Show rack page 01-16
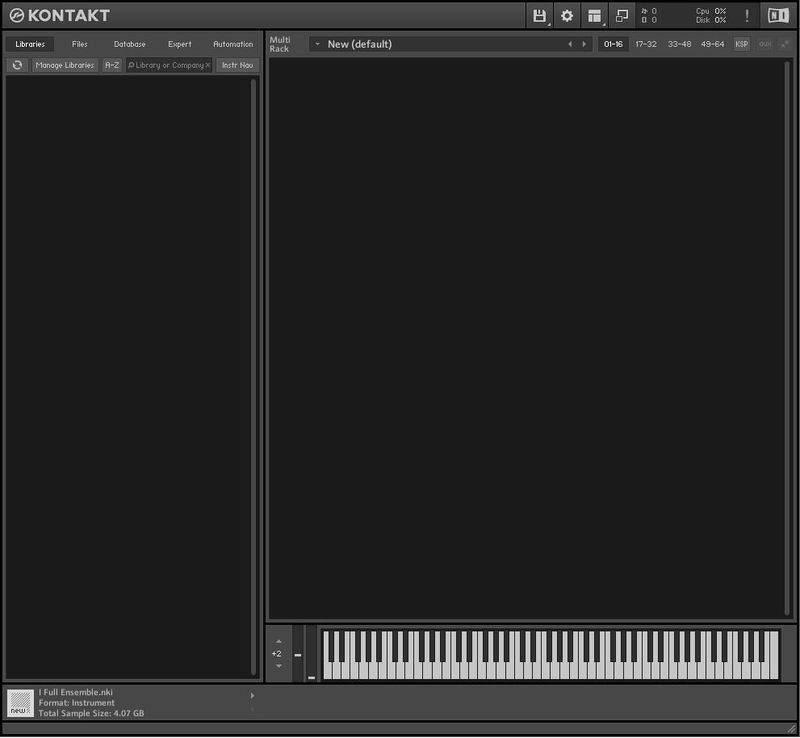 (613, 44)
